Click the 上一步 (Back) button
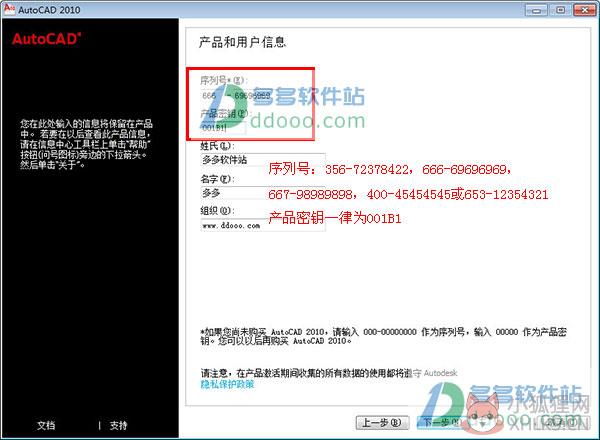This screenshot has width=600, height=440. [382, 423]
